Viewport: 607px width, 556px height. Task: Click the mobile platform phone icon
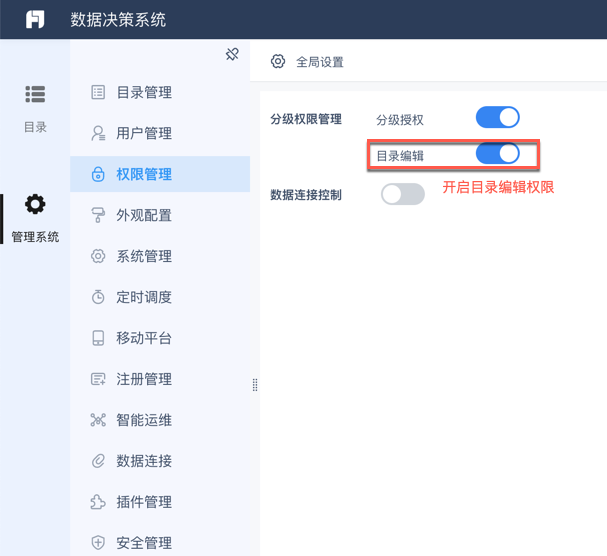pyautogui.click(x=98, y=338)
